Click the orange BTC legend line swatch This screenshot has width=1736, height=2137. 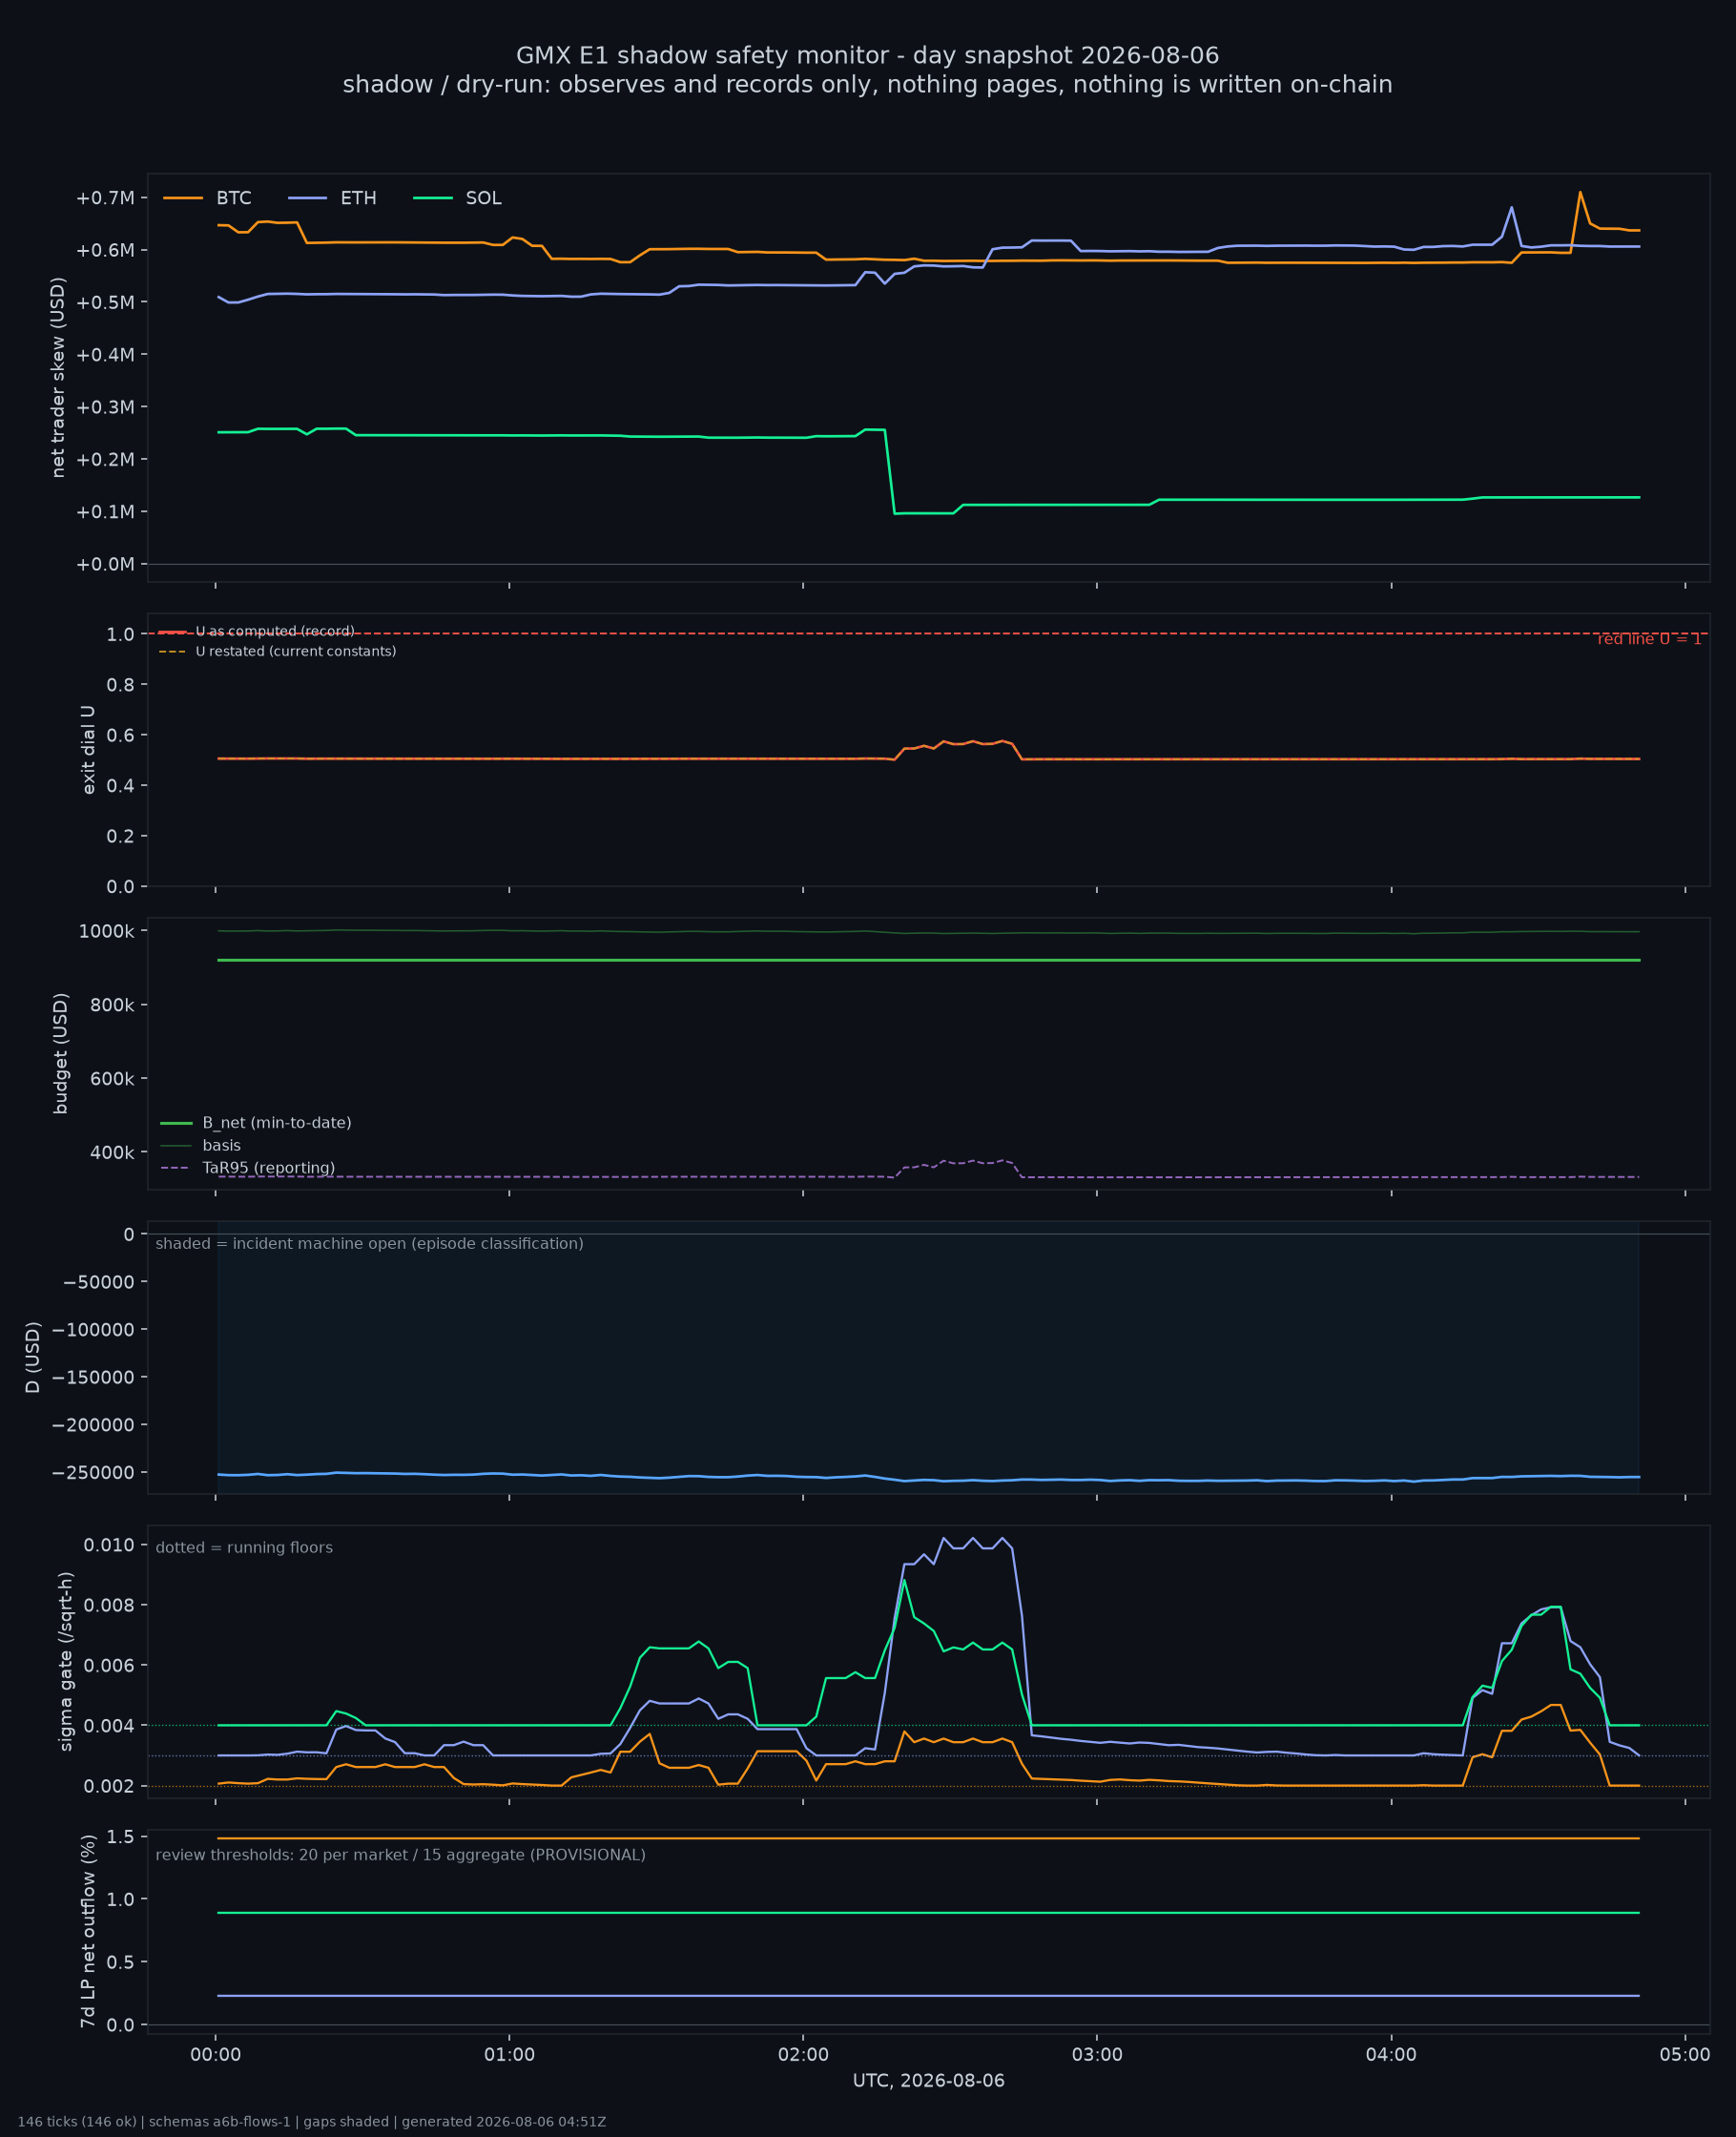pos(183,198)
